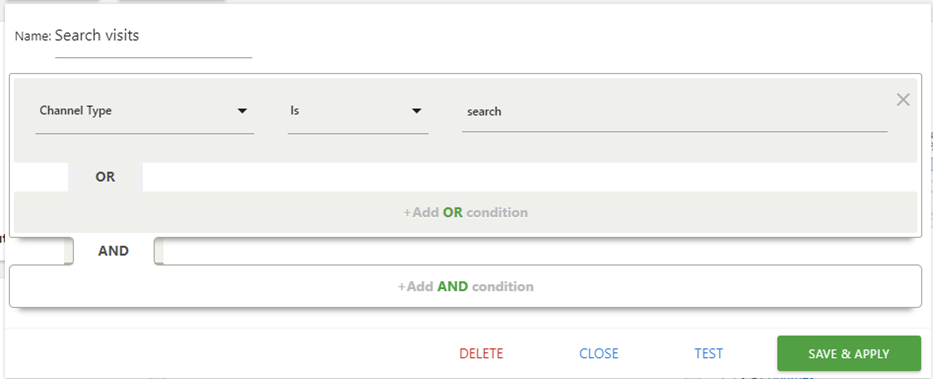Click the AND connector label
The image size is (933, 379).
(x=114, y=251)
